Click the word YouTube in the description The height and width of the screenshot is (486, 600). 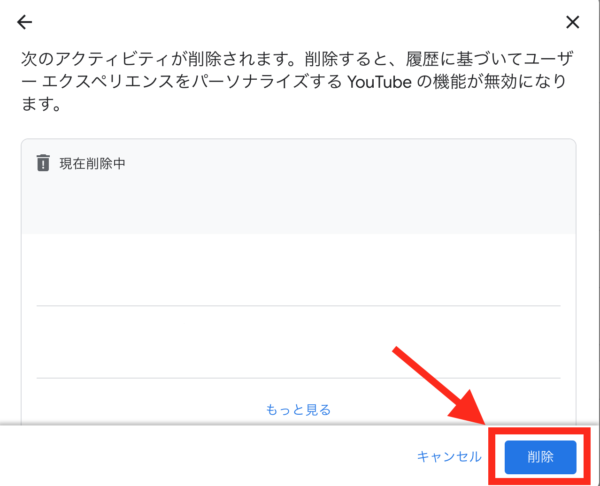(x=379, y=82)
